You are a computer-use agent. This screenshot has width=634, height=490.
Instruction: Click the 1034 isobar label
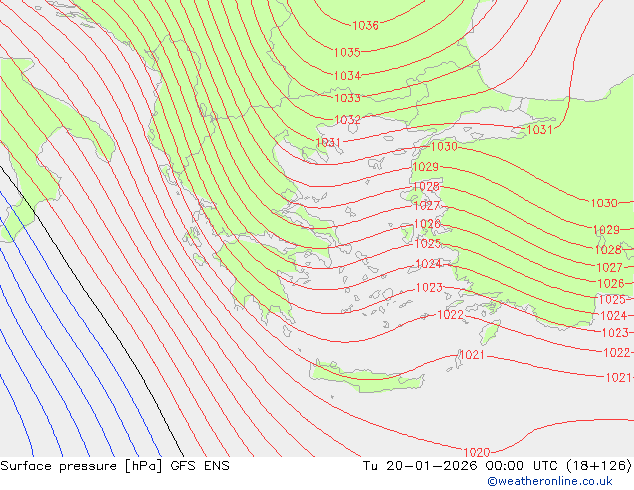347,76
